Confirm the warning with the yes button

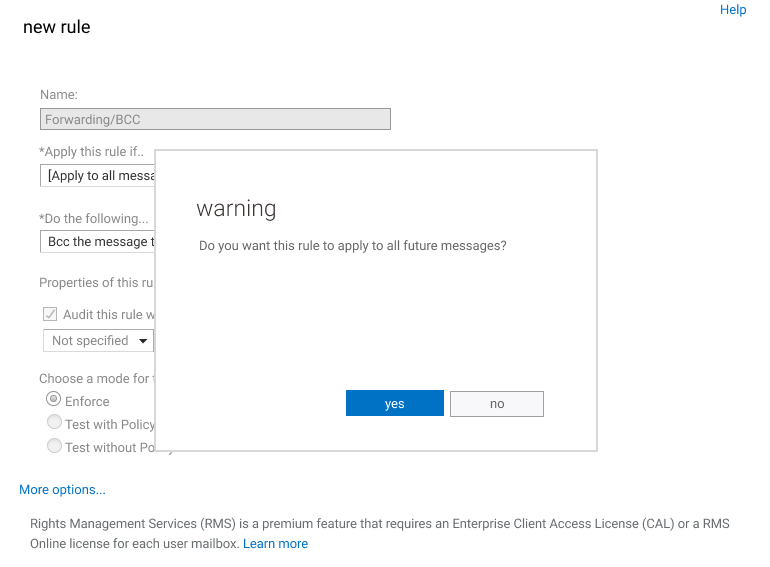(394, 403)
